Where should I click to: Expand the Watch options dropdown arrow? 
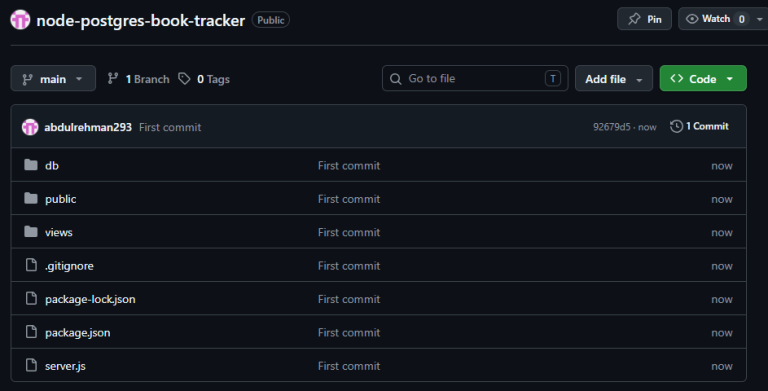coord(760,19)
